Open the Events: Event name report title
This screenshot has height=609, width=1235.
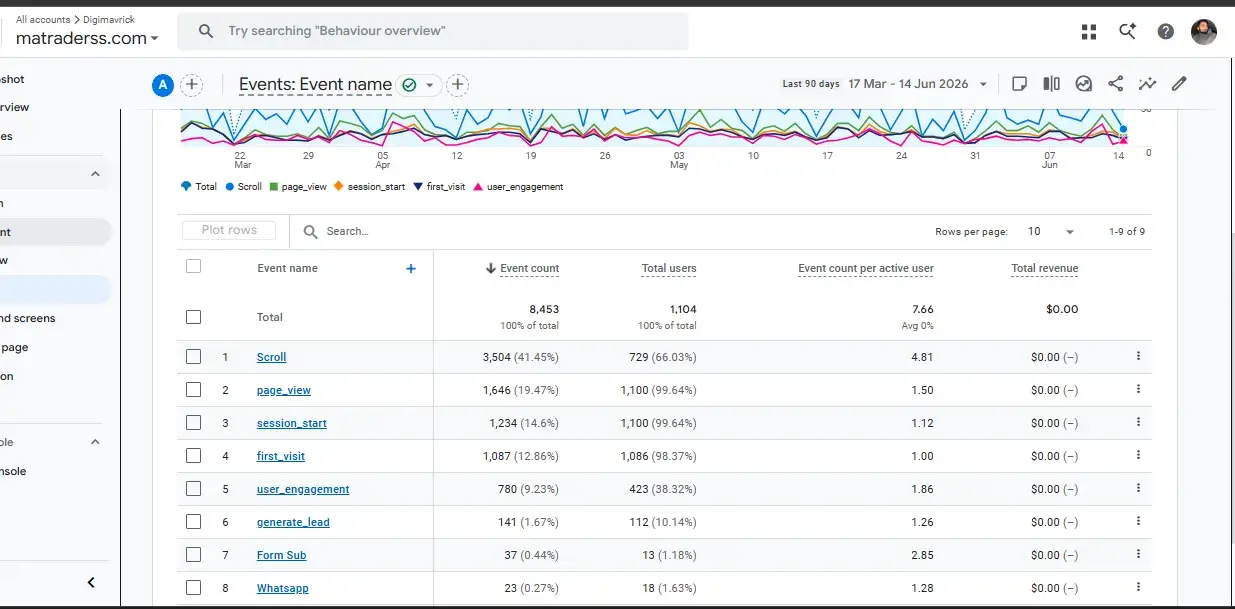(315, 85)
